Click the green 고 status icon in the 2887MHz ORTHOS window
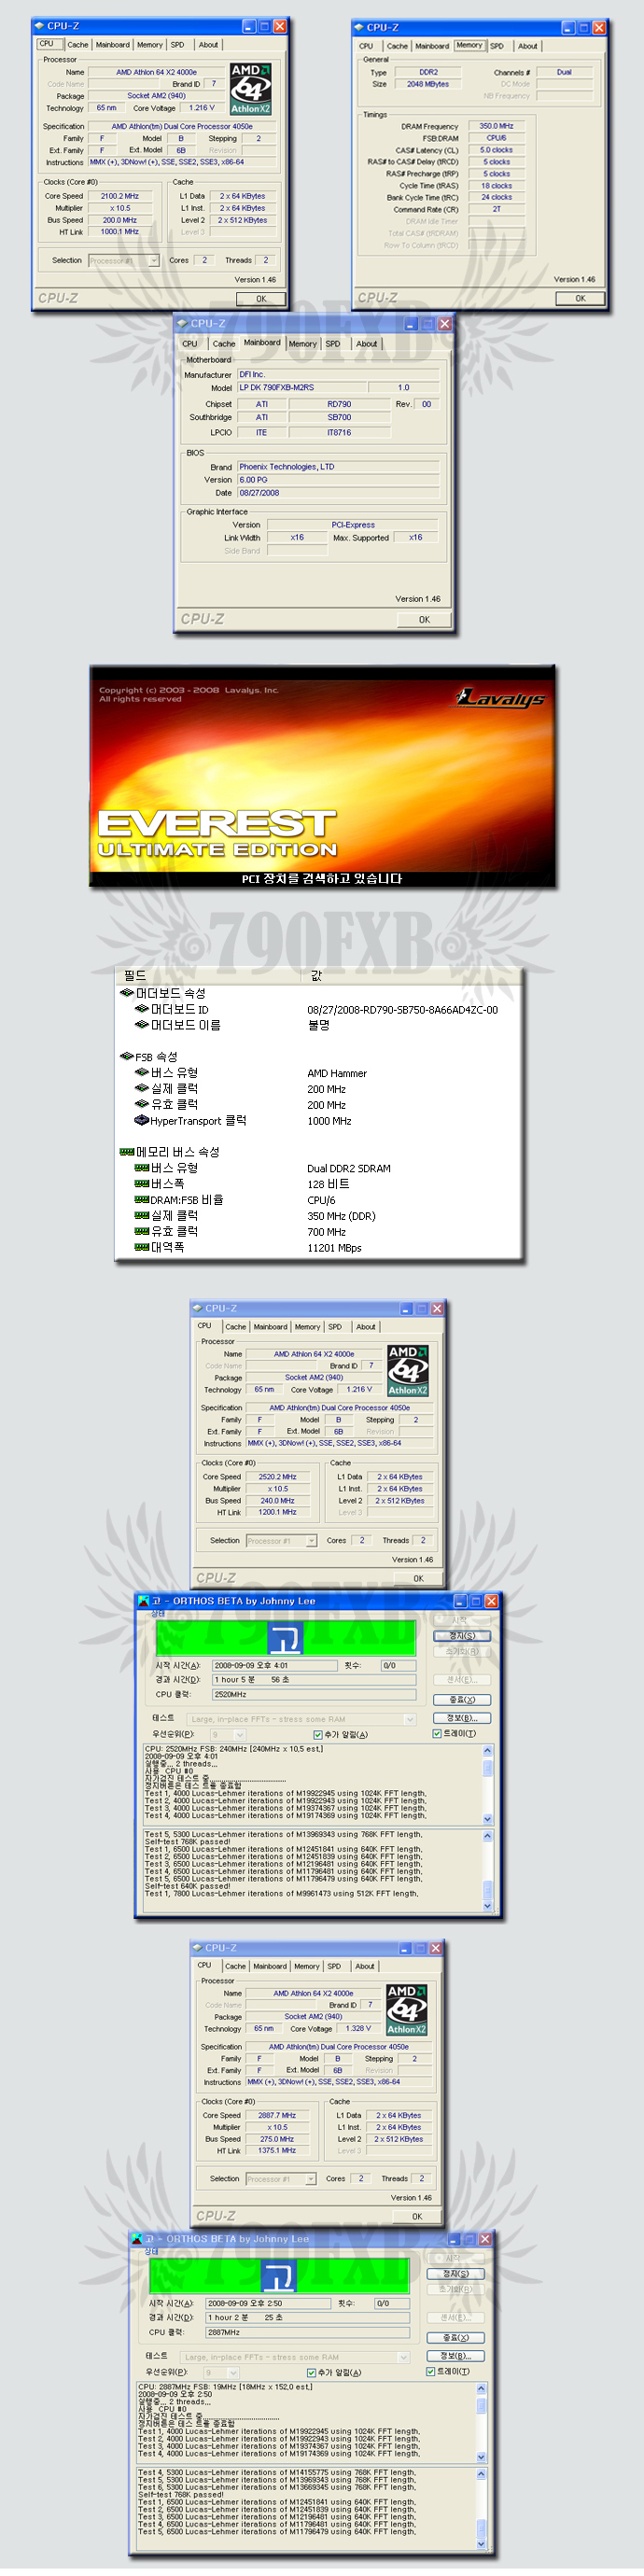Viewport: 644px width, 2576px height. [279, 2276]
